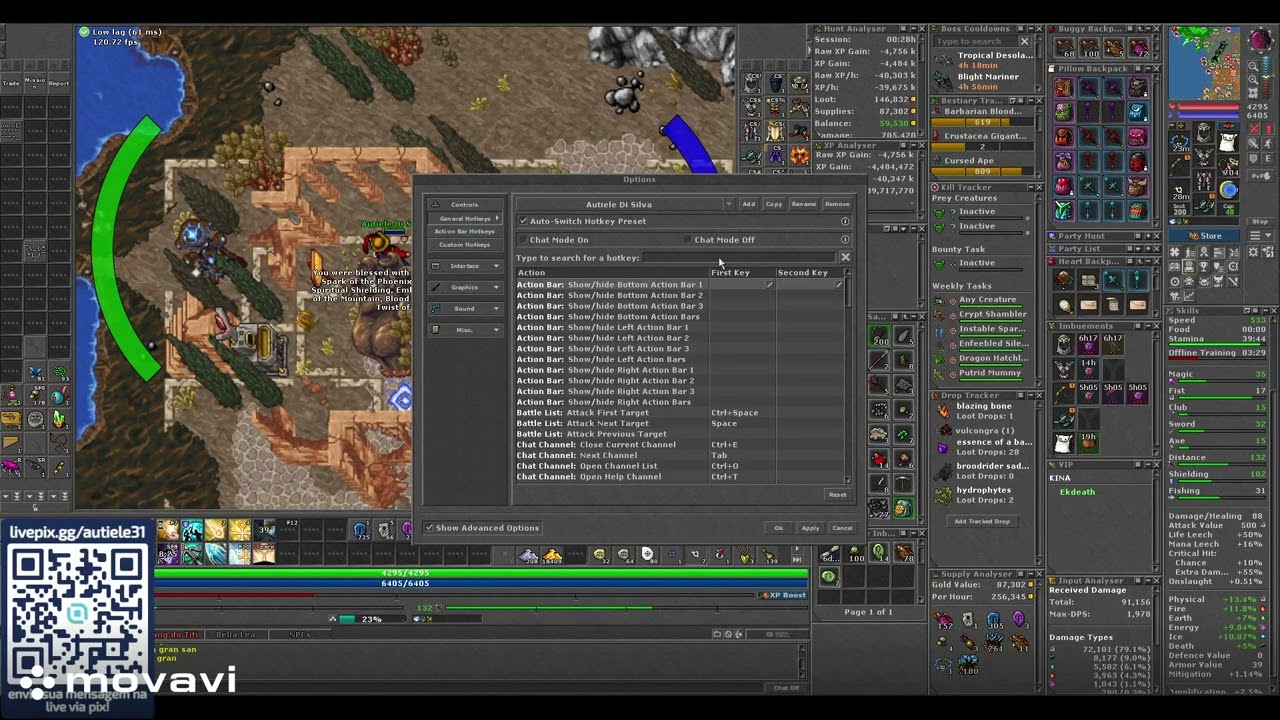The image size is (1280, 720).
Task: Expand the Graphics options section
Action: click(465, 287)
